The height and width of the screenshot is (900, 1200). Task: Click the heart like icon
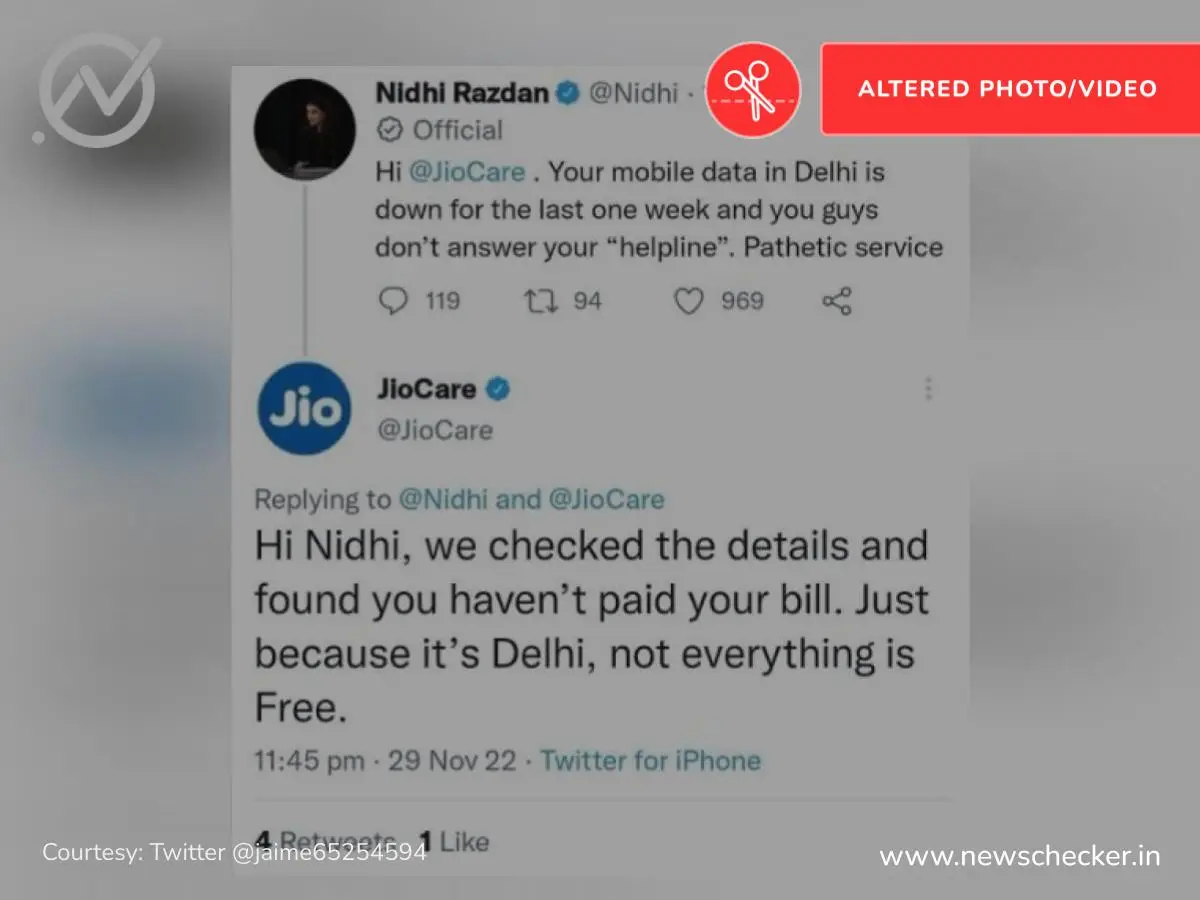pyautogui.click(x=689, y=301)
